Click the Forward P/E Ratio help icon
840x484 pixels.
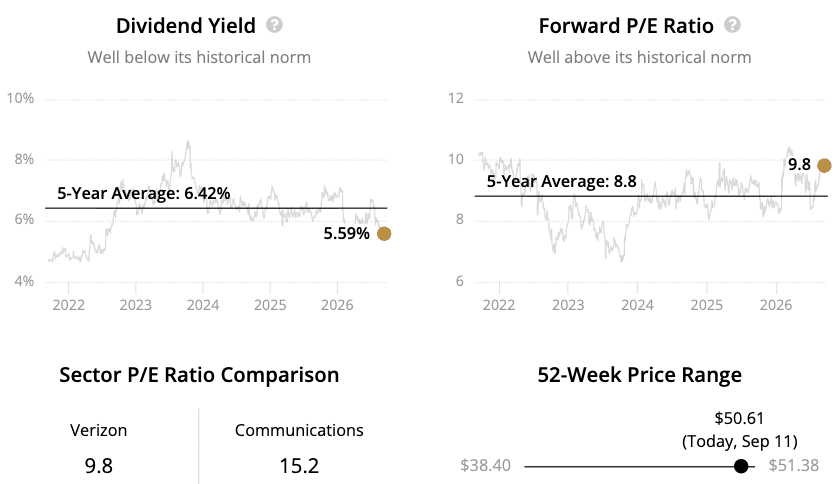pos(732,25)
